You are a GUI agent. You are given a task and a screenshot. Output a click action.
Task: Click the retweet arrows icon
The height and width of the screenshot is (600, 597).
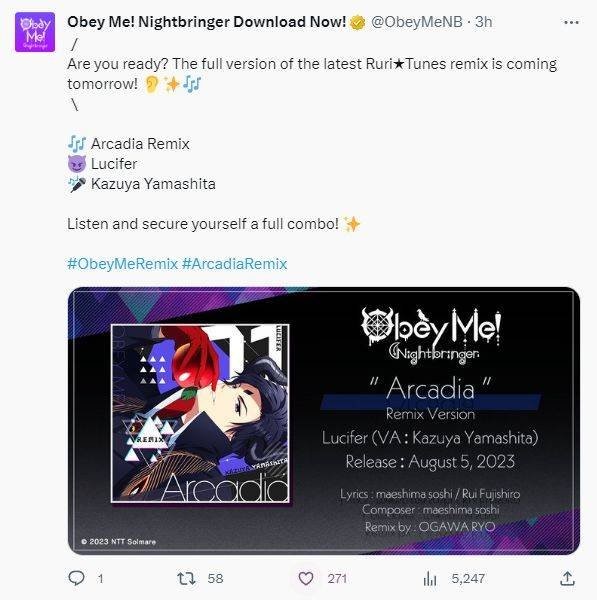pyautogui.click(x=186, y=578)
